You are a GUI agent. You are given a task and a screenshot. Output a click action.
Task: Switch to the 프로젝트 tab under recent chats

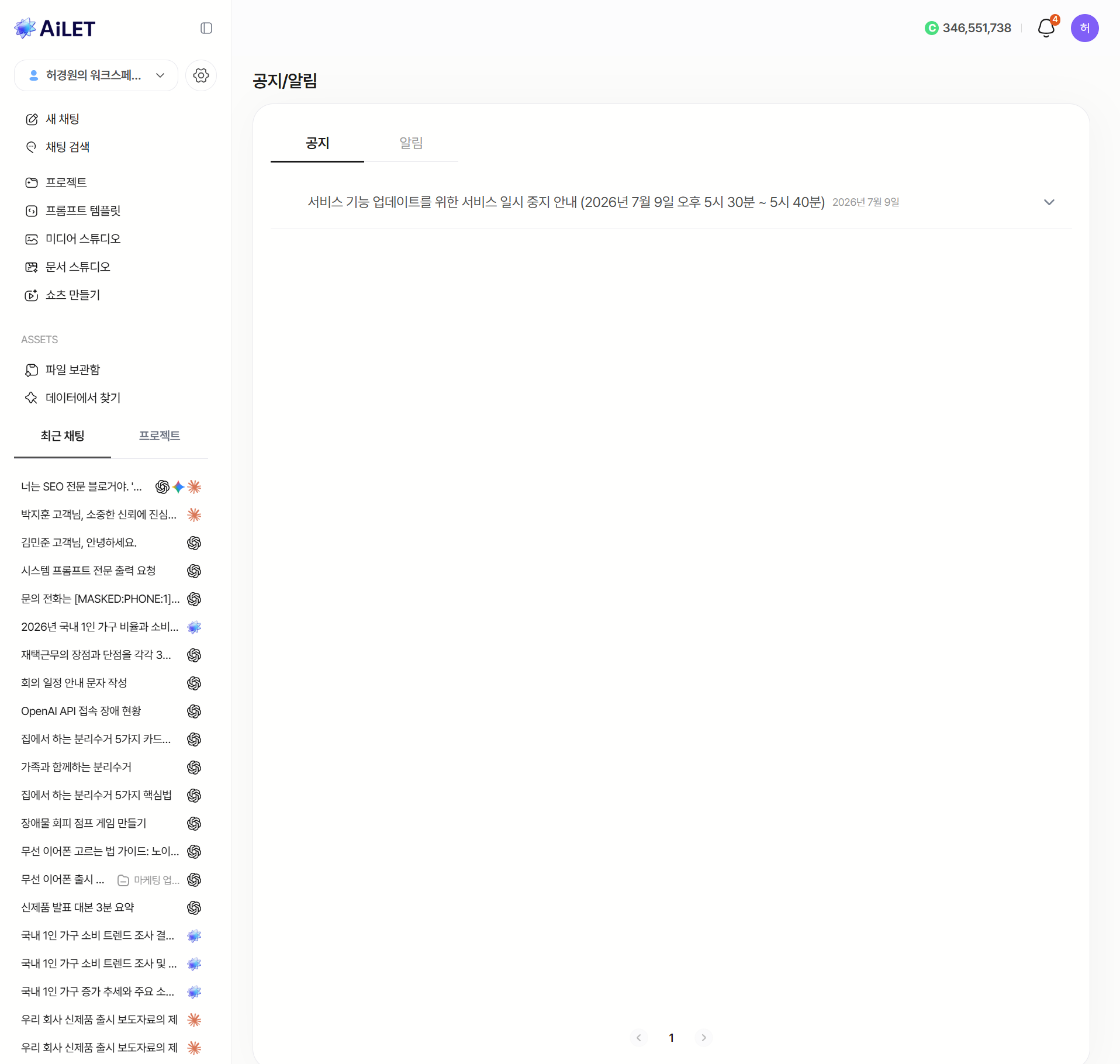159,436
